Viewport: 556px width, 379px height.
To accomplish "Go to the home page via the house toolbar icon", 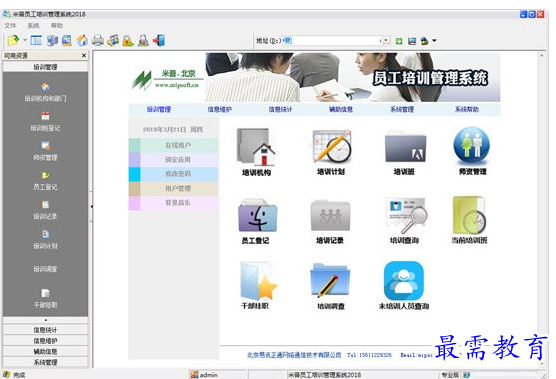I will tap(82, 40).
